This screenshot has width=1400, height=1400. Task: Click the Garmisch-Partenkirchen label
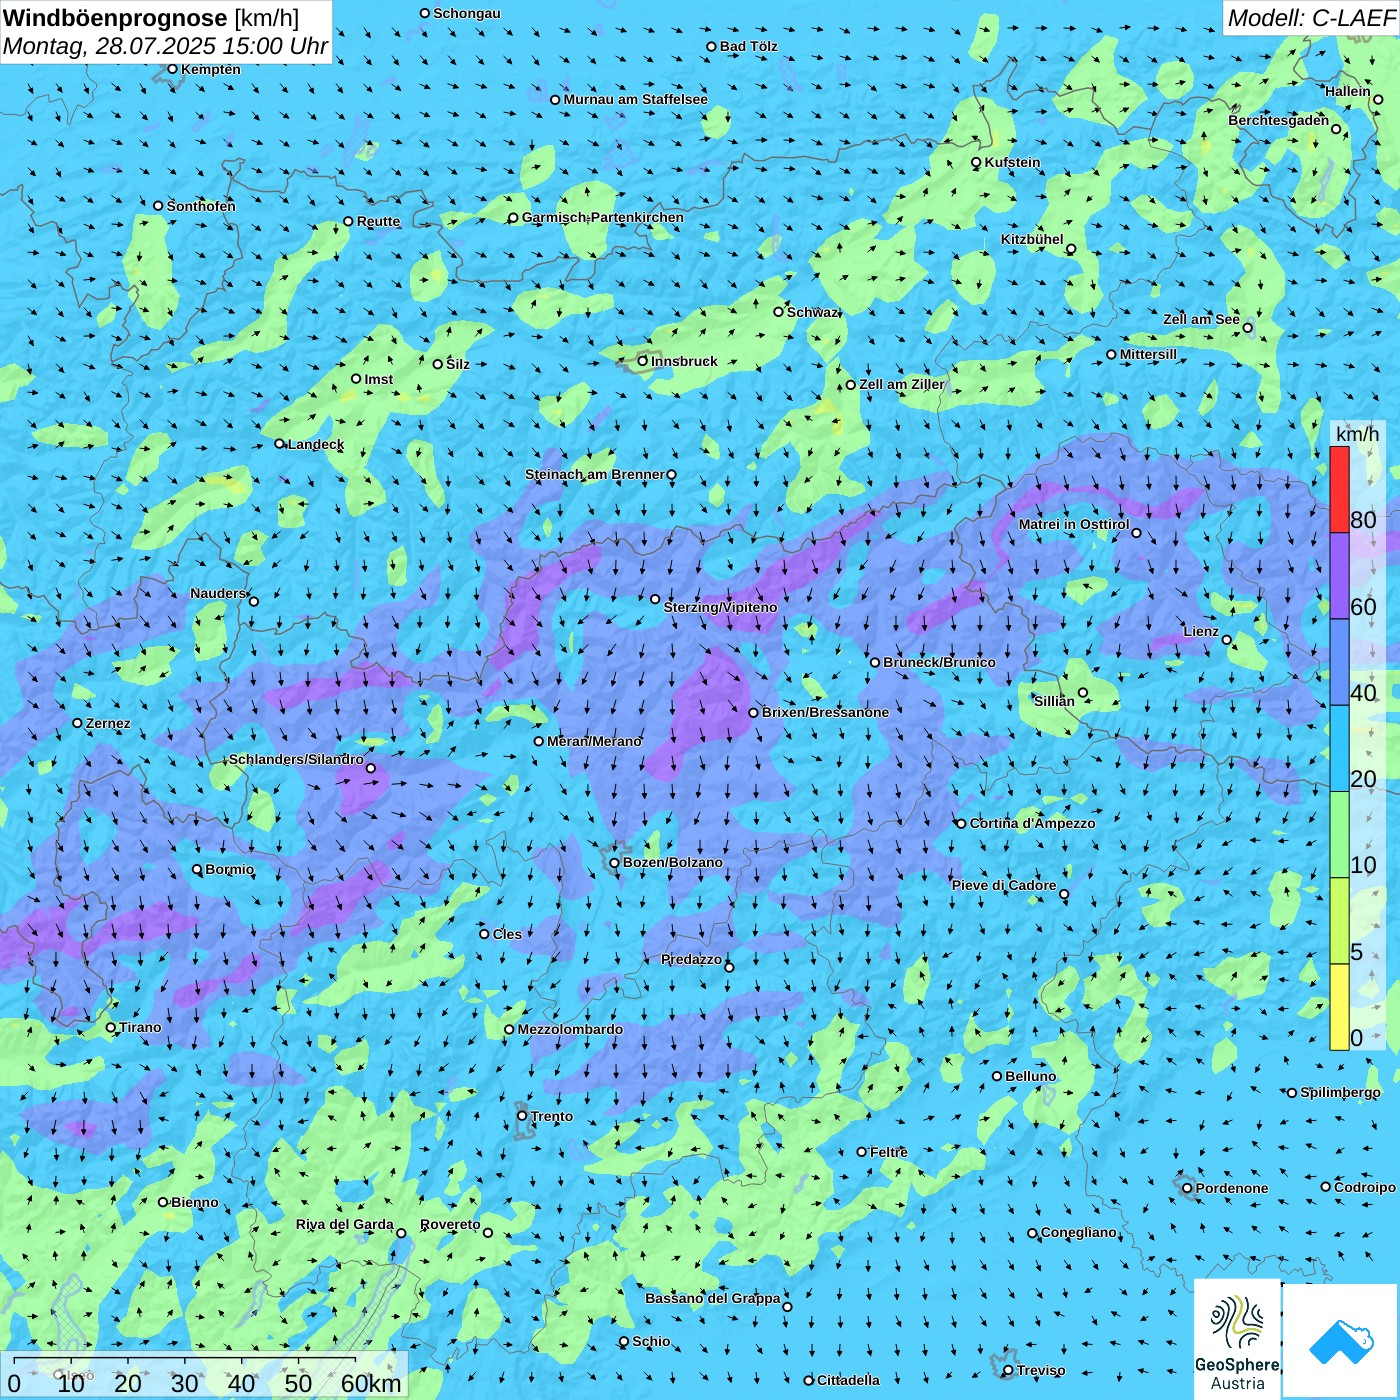(603, 217)
